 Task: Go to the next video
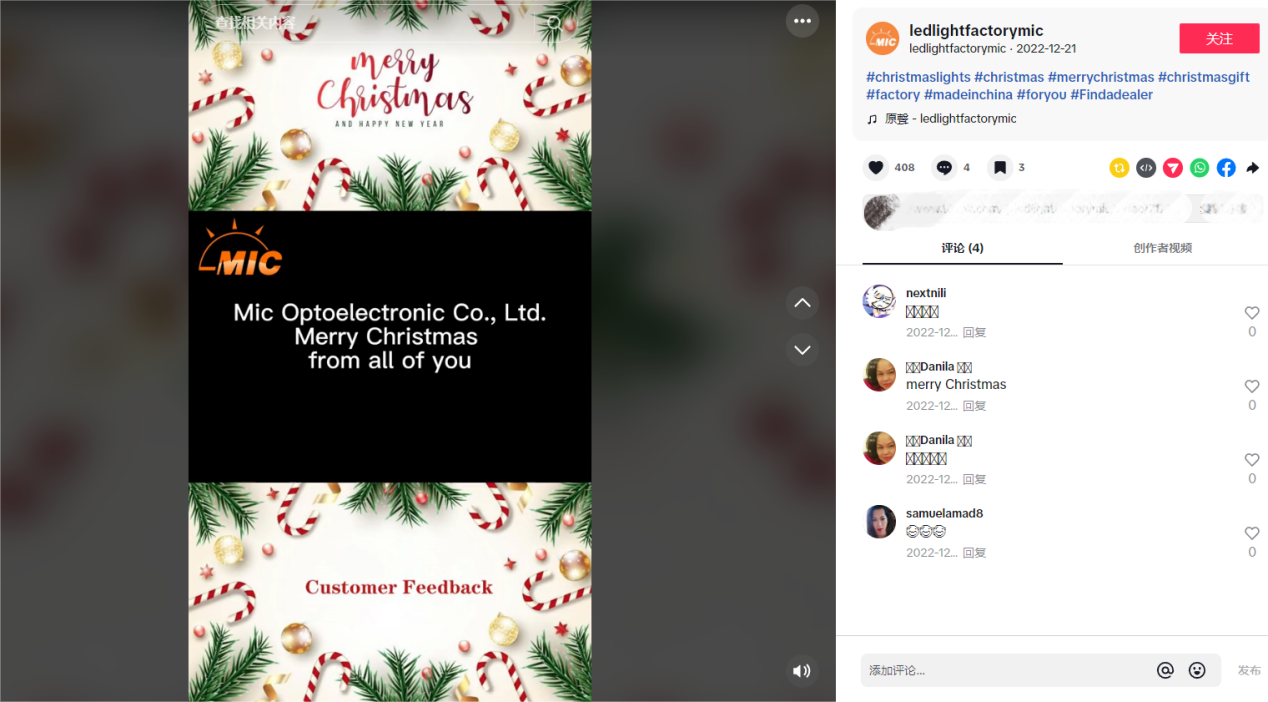tap(802, 350)
